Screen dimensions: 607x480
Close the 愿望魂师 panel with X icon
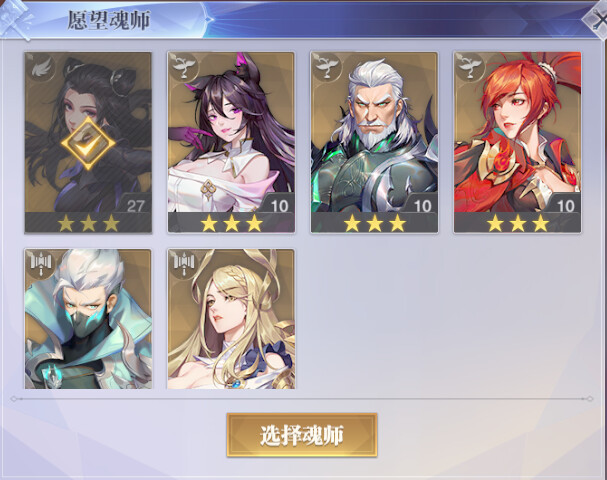(x=597, y=20)
